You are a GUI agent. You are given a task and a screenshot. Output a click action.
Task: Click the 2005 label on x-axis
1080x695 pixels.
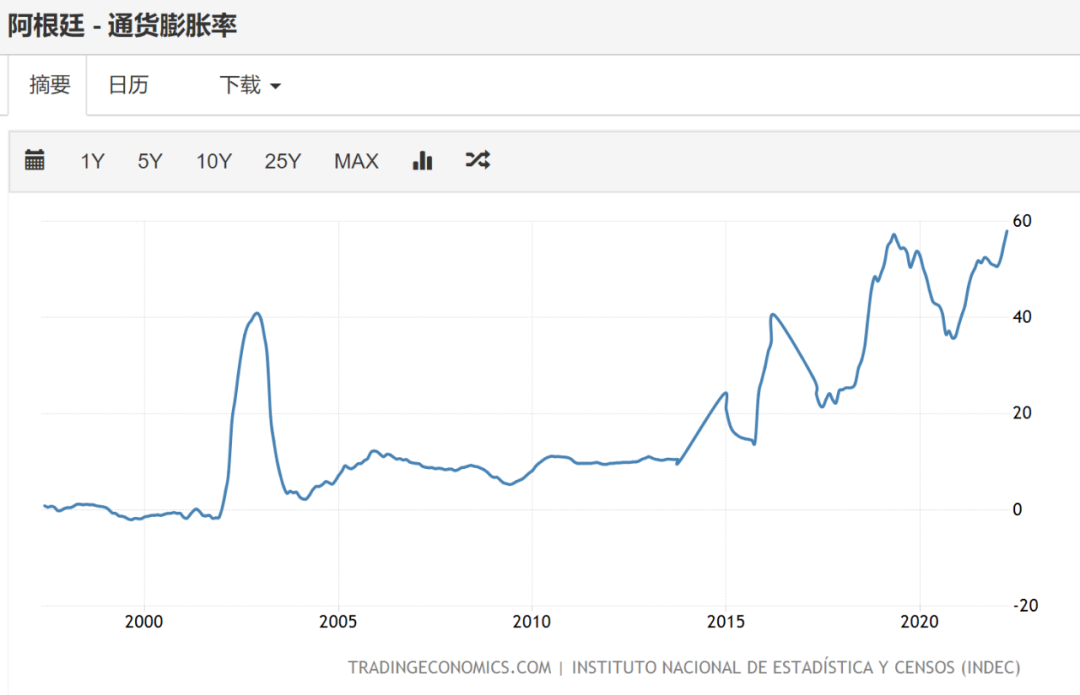point(338,621)
